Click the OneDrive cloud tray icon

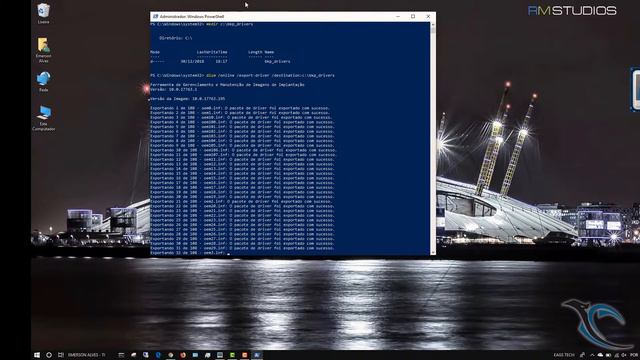[x=600, y=355]
